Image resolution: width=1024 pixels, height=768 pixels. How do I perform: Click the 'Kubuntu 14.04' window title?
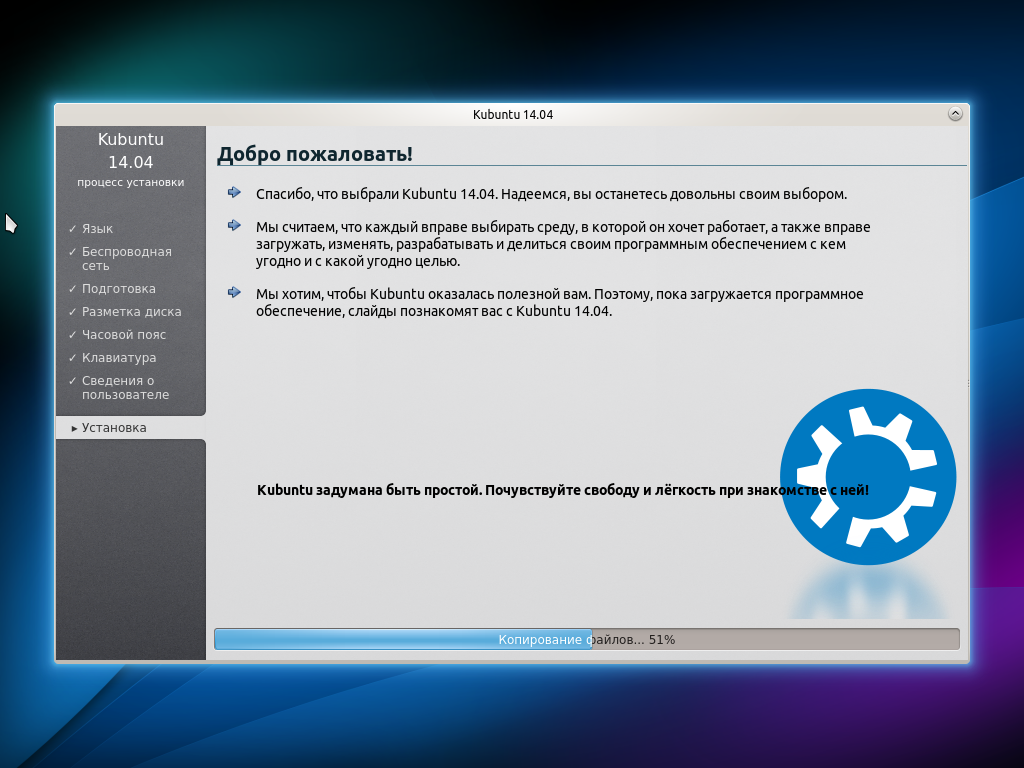point(513,114)
